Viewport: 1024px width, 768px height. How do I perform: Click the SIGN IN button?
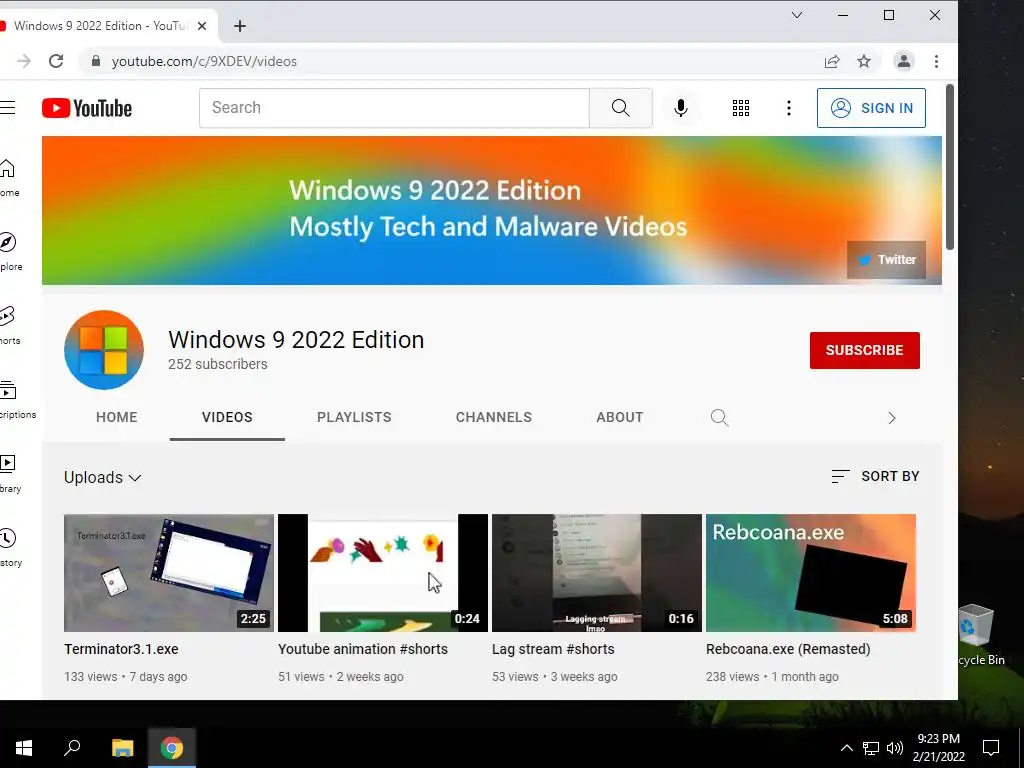pos(871,108)
